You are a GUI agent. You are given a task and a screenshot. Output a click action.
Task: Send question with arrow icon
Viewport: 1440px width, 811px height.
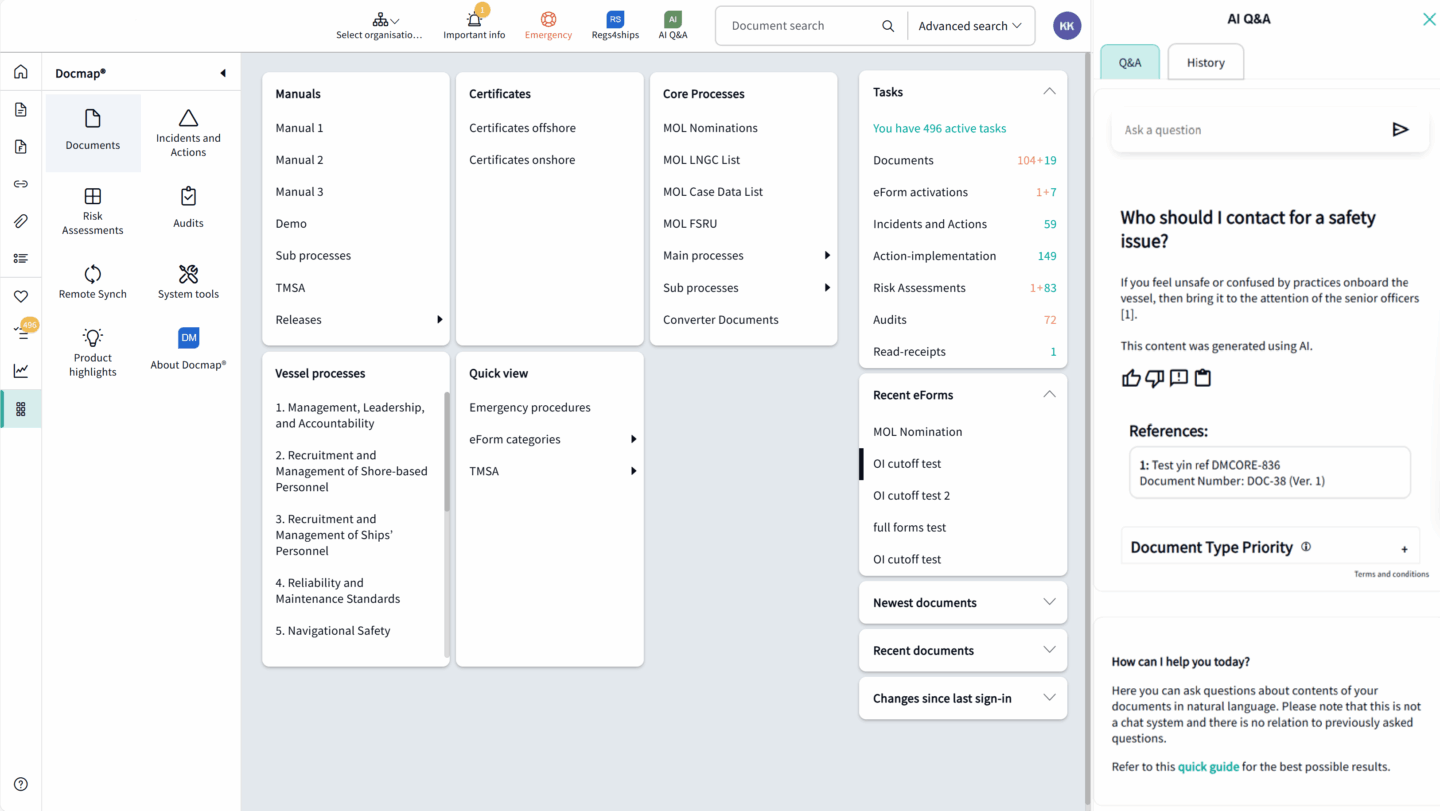tap(1400, 129)
